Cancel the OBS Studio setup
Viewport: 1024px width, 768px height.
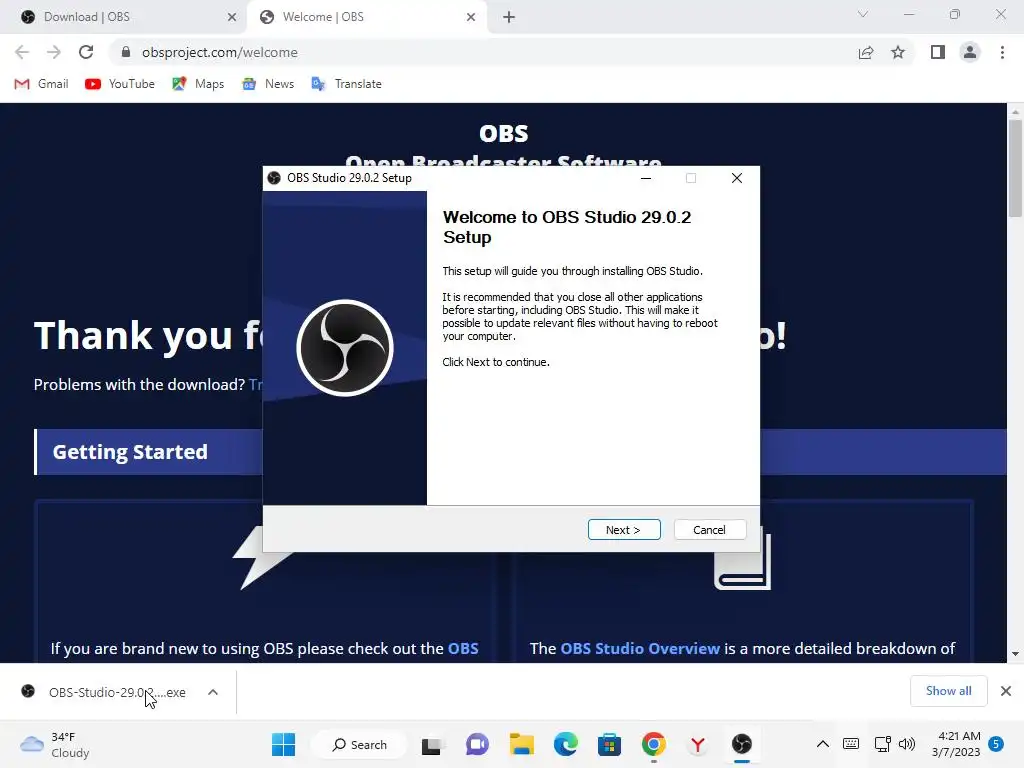coord(709,530)
